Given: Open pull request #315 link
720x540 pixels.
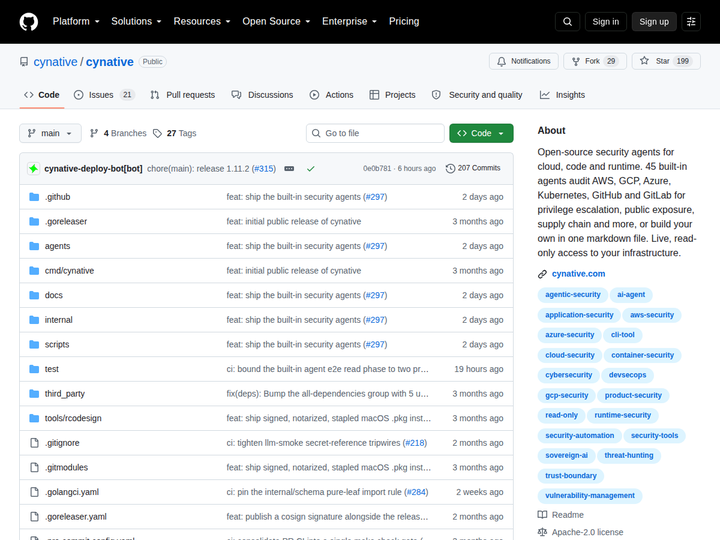Looking at the screenshot, I should [x=264, y=169].
